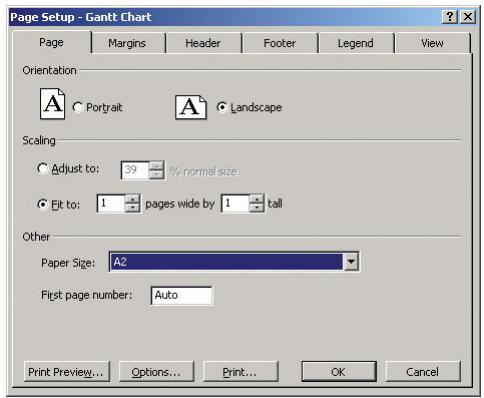Image resolution: width=484 pixels, height=398 pixels.
Task: Click the Adjust to percent field
Action: tap(135, 170)
